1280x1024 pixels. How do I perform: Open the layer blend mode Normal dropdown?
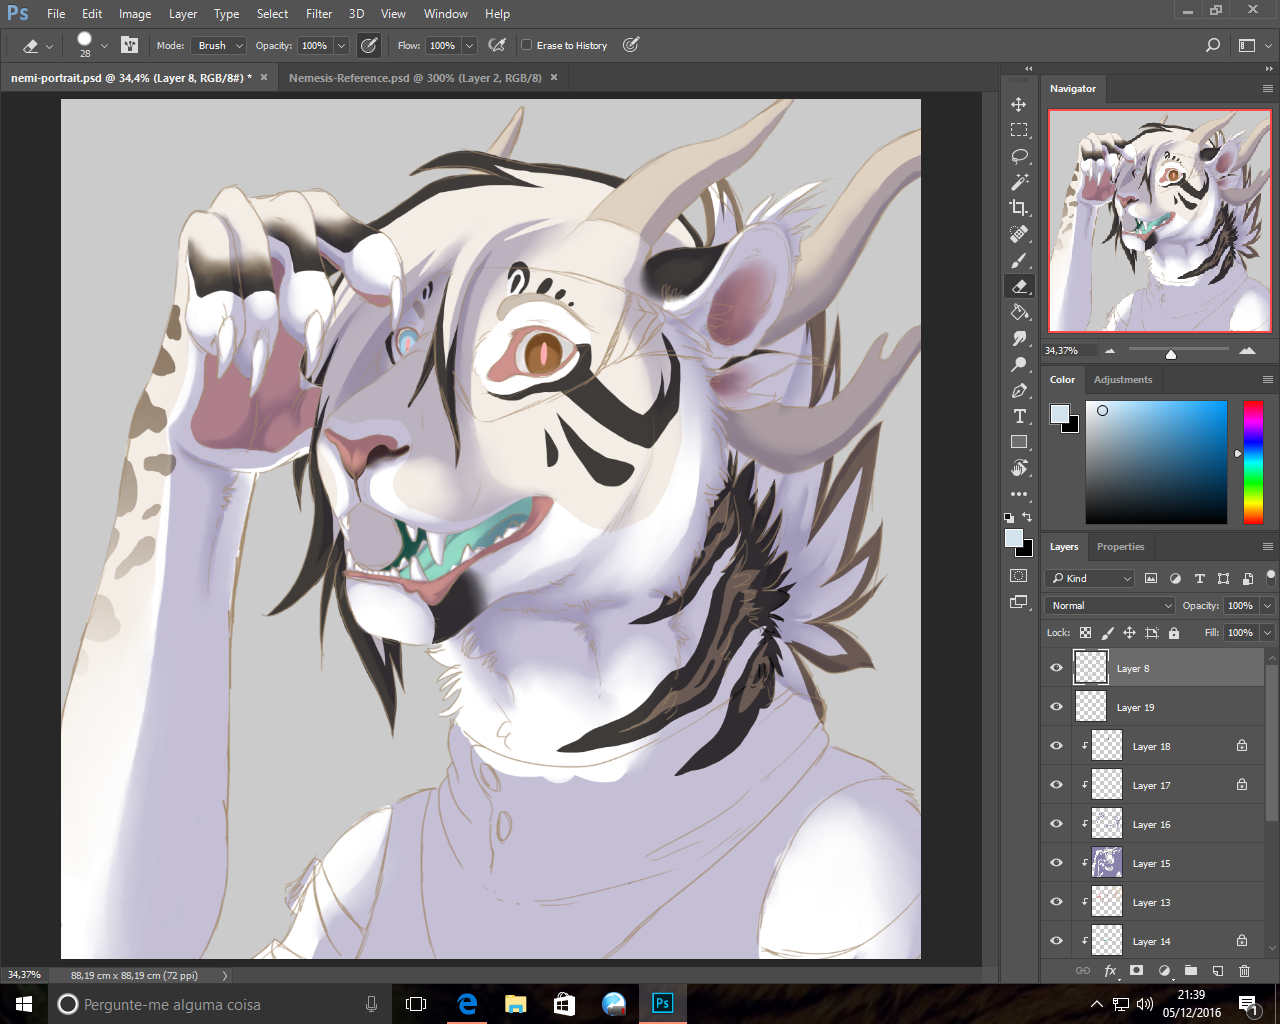coord(1109,605)
